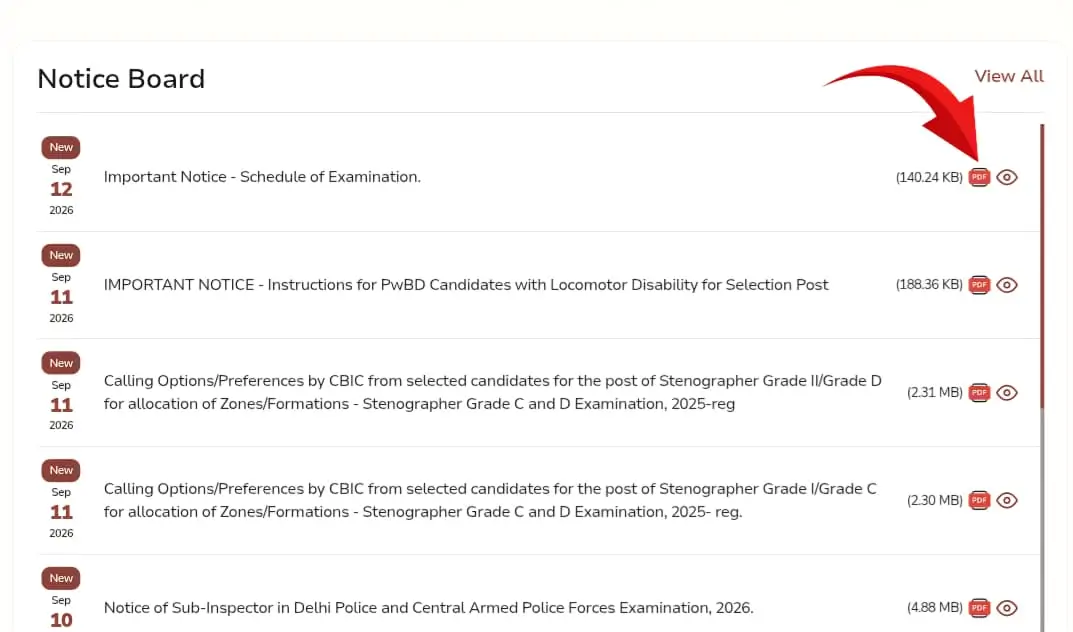The width and height of the screenshot is (1073, 632).
Task: Open Sub-Inspector in Delhi Police Examination 2026 notice
Action: pyautogui.click(x=428, y=607)
